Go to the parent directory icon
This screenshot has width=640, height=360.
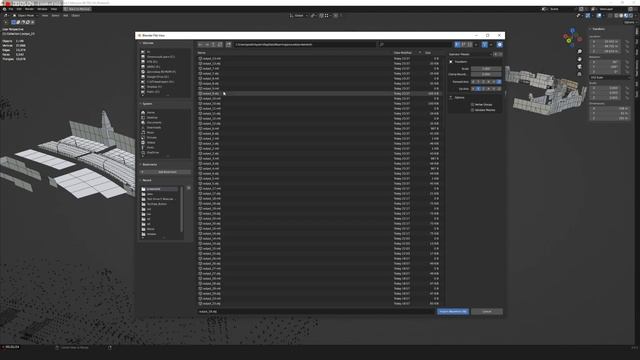213,44
